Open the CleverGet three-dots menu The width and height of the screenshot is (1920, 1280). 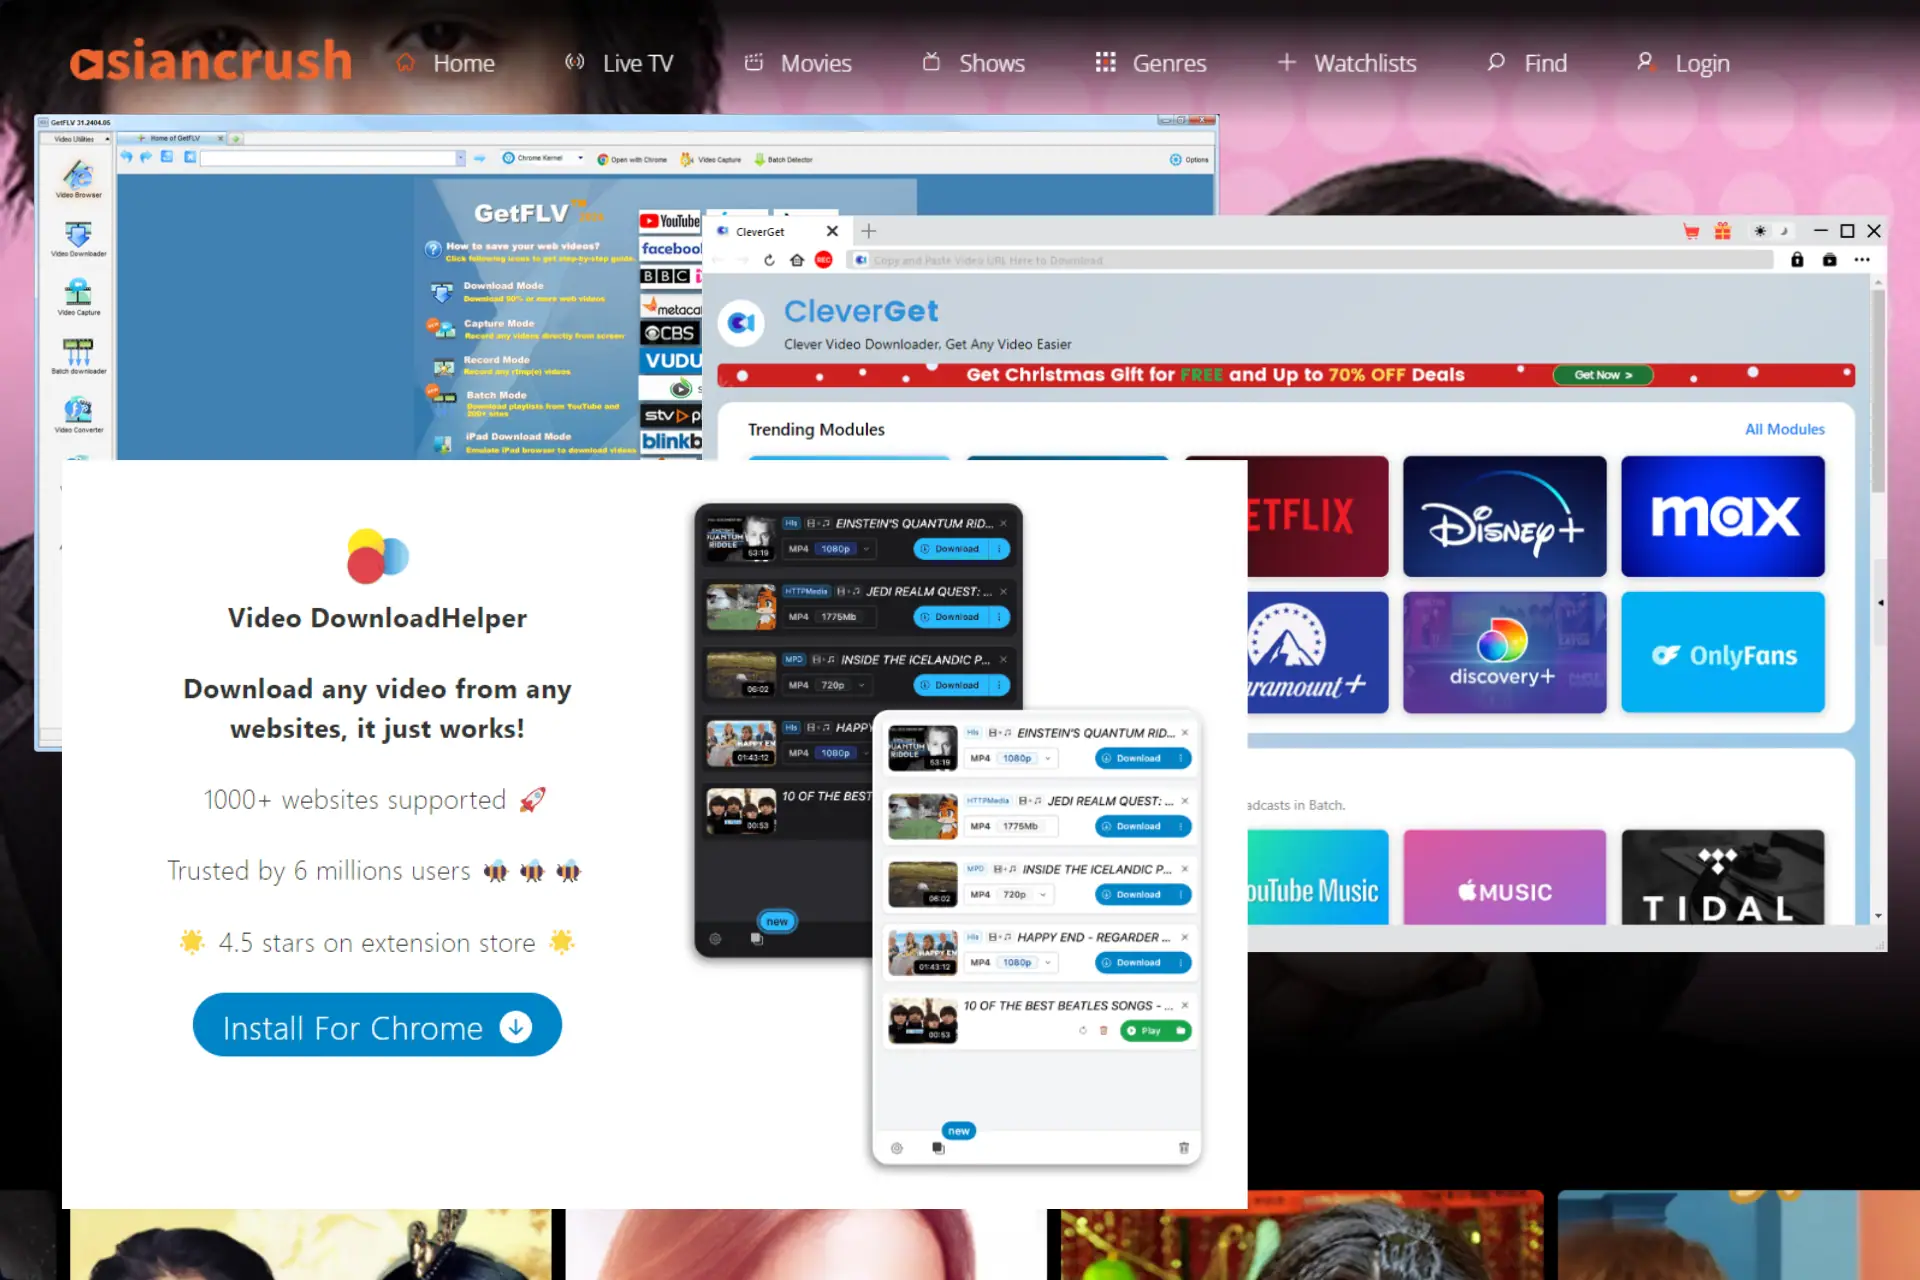1862,260
